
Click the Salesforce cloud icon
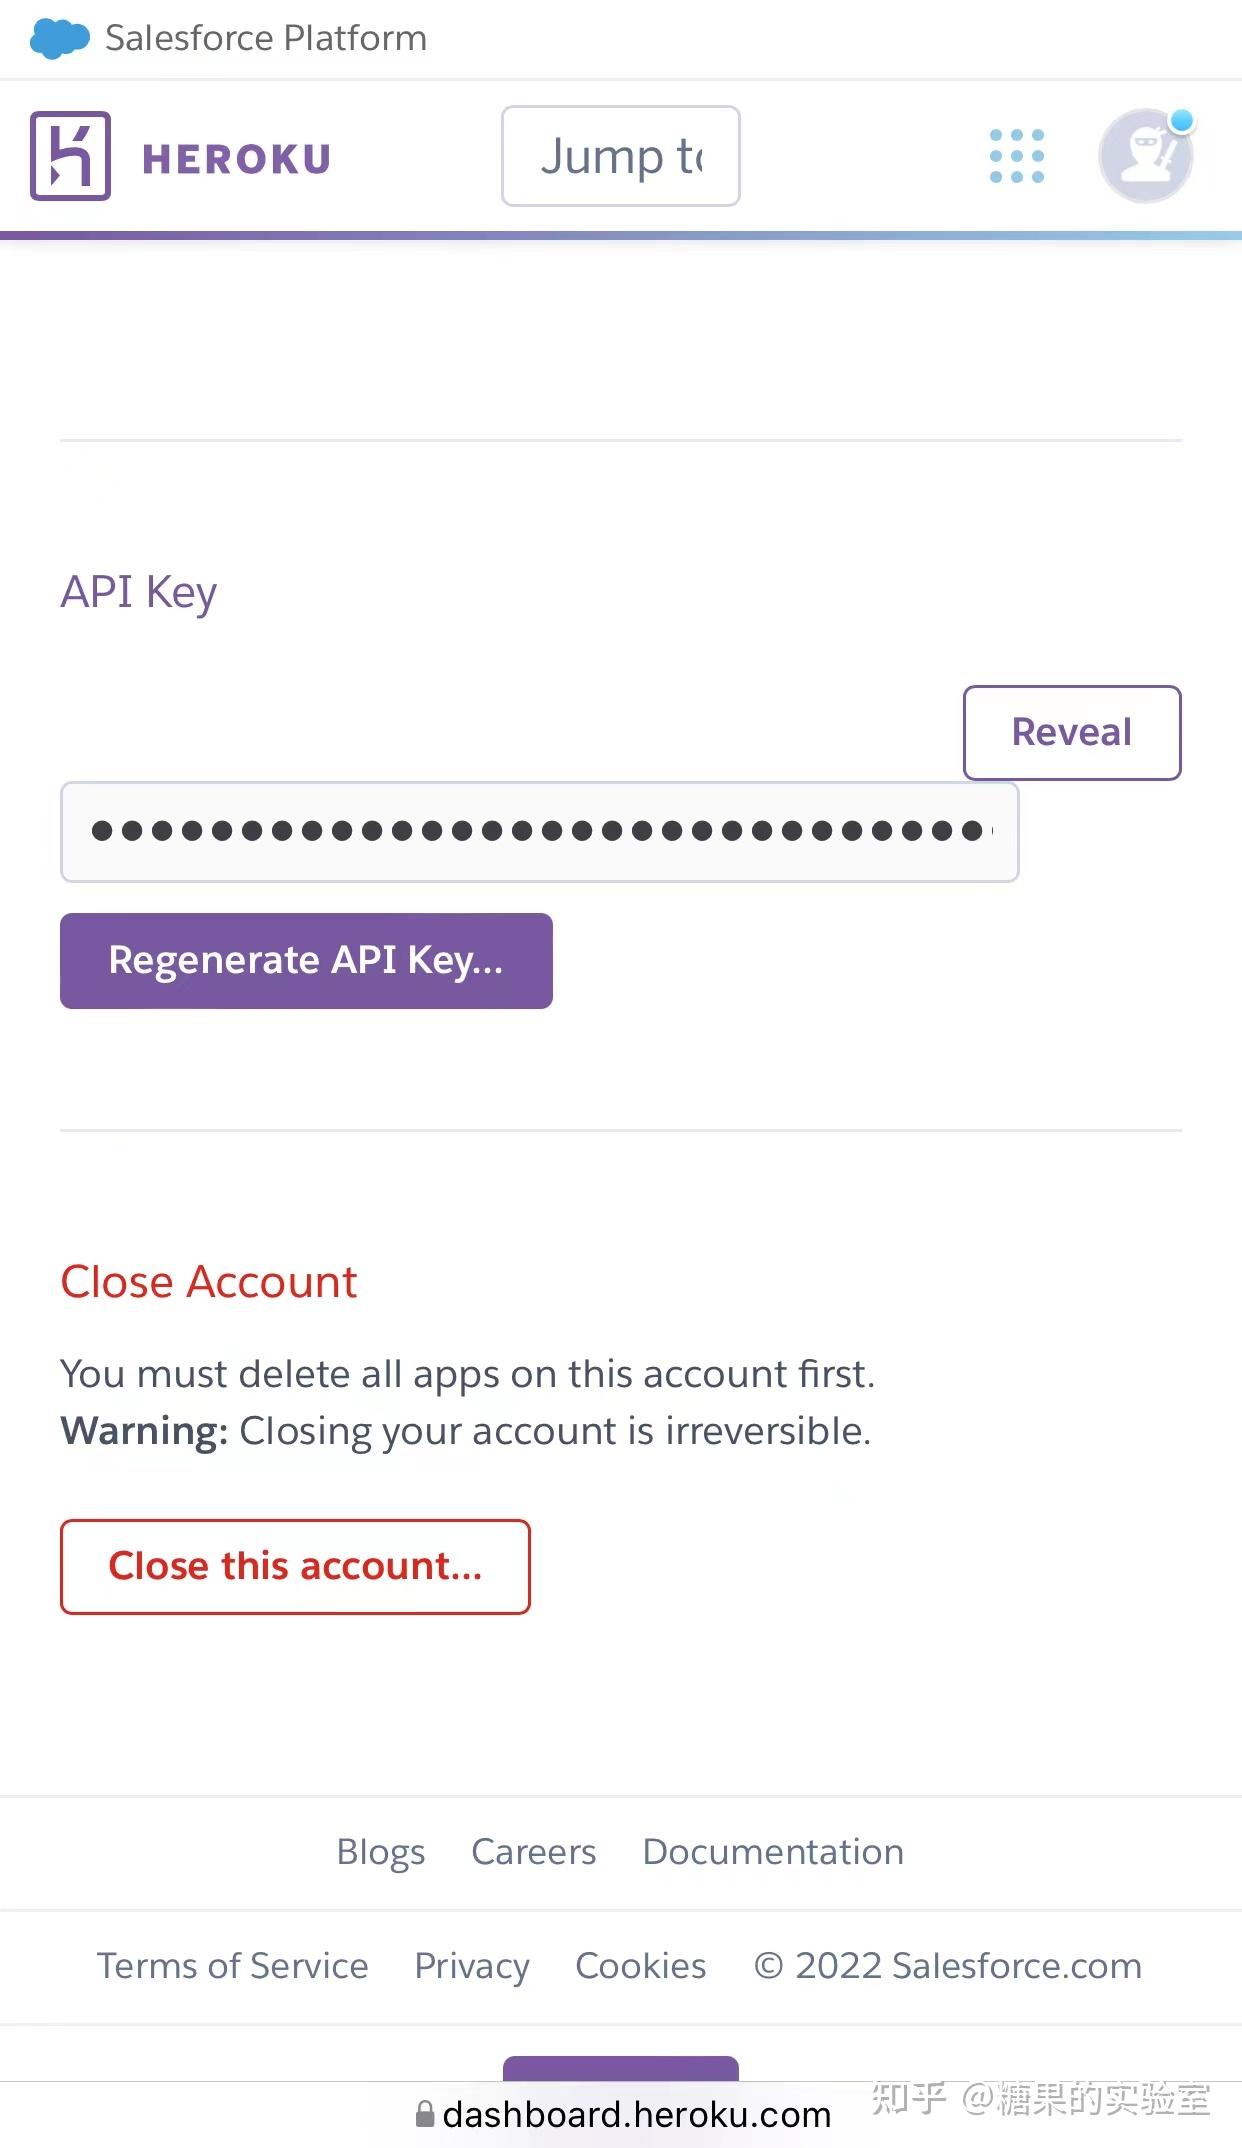(57, 38)
